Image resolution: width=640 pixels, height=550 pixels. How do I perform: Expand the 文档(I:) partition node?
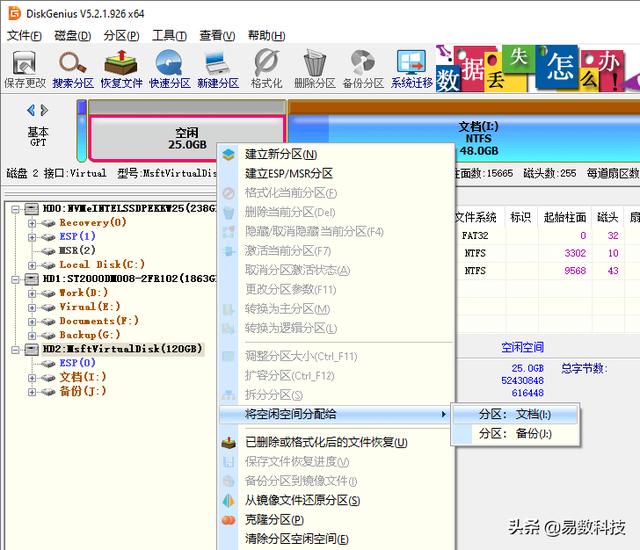coord(31,378)
